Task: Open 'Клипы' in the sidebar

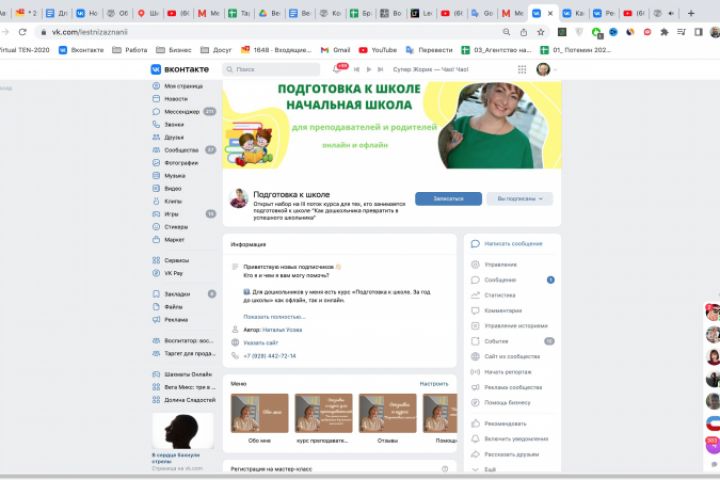Action: [x=167, y=201]
